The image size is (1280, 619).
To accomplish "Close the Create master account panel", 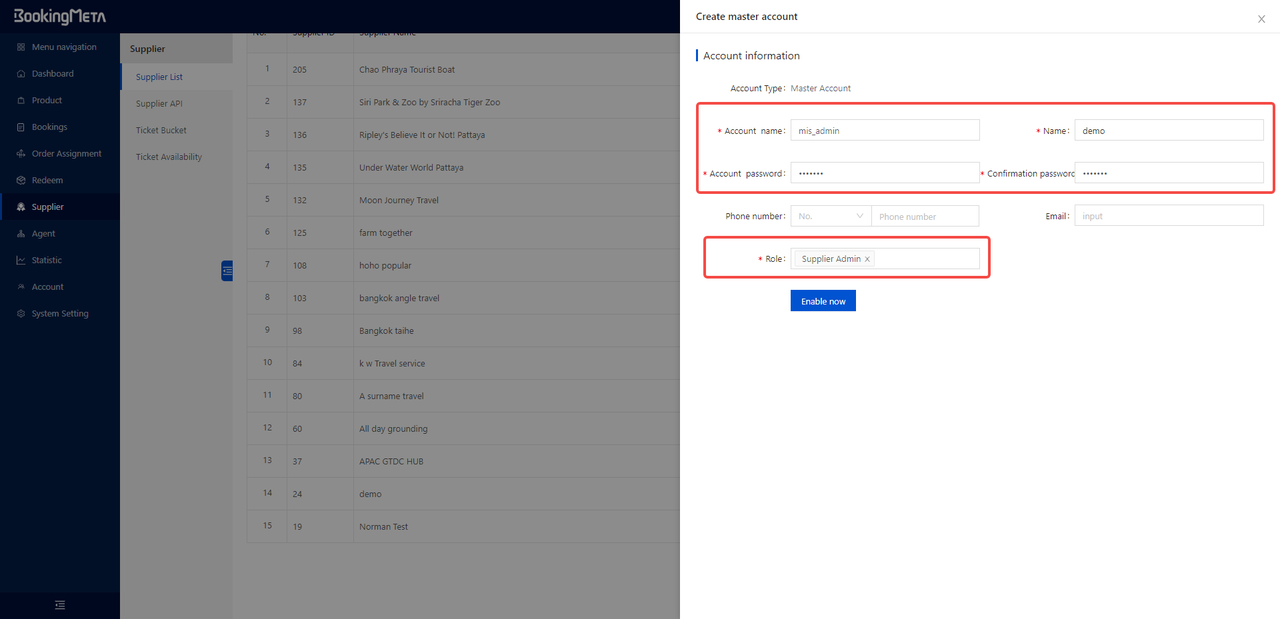I will pos(1261,19).
